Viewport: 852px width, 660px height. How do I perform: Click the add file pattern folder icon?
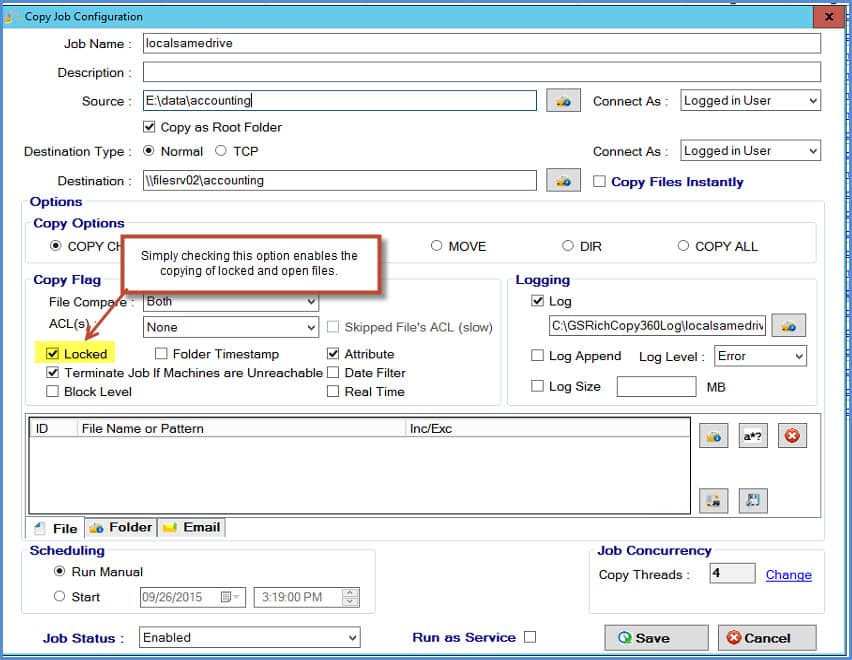714,435
